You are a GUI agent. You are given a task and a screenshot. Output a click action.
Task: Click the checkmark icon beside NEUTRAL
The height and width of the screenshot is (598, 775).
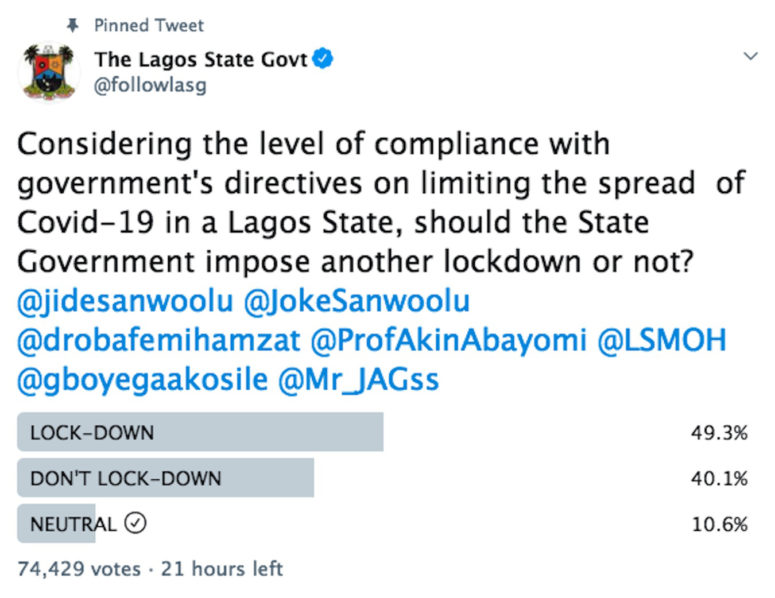pos(136,523)
